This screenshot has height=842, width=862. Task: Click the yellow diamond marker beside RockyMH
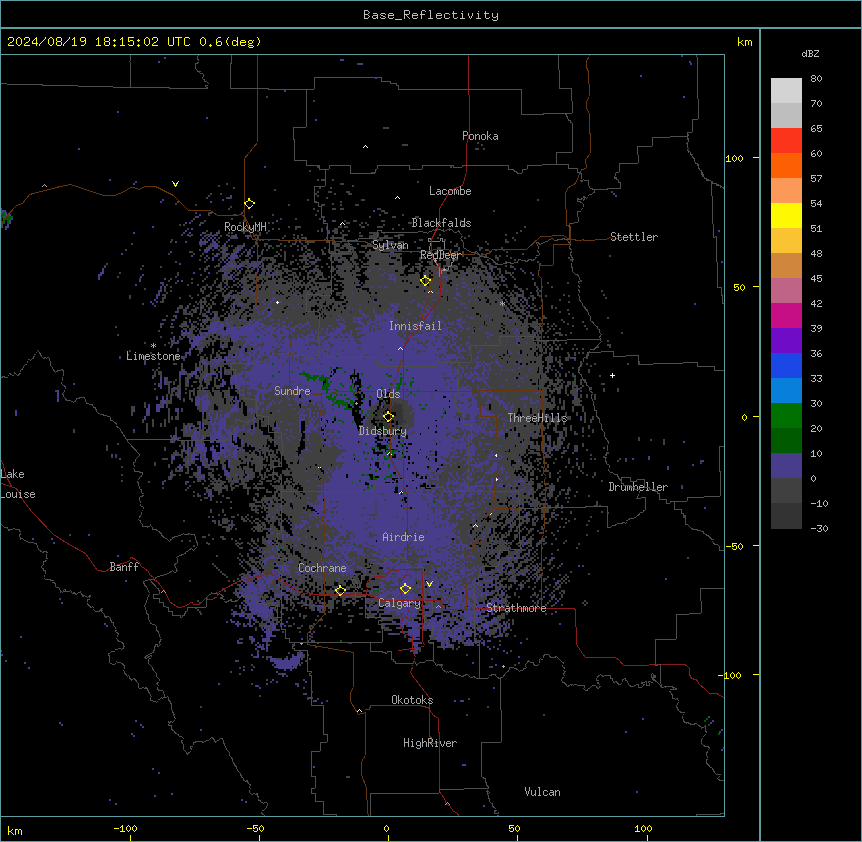(x=250, y=203)
